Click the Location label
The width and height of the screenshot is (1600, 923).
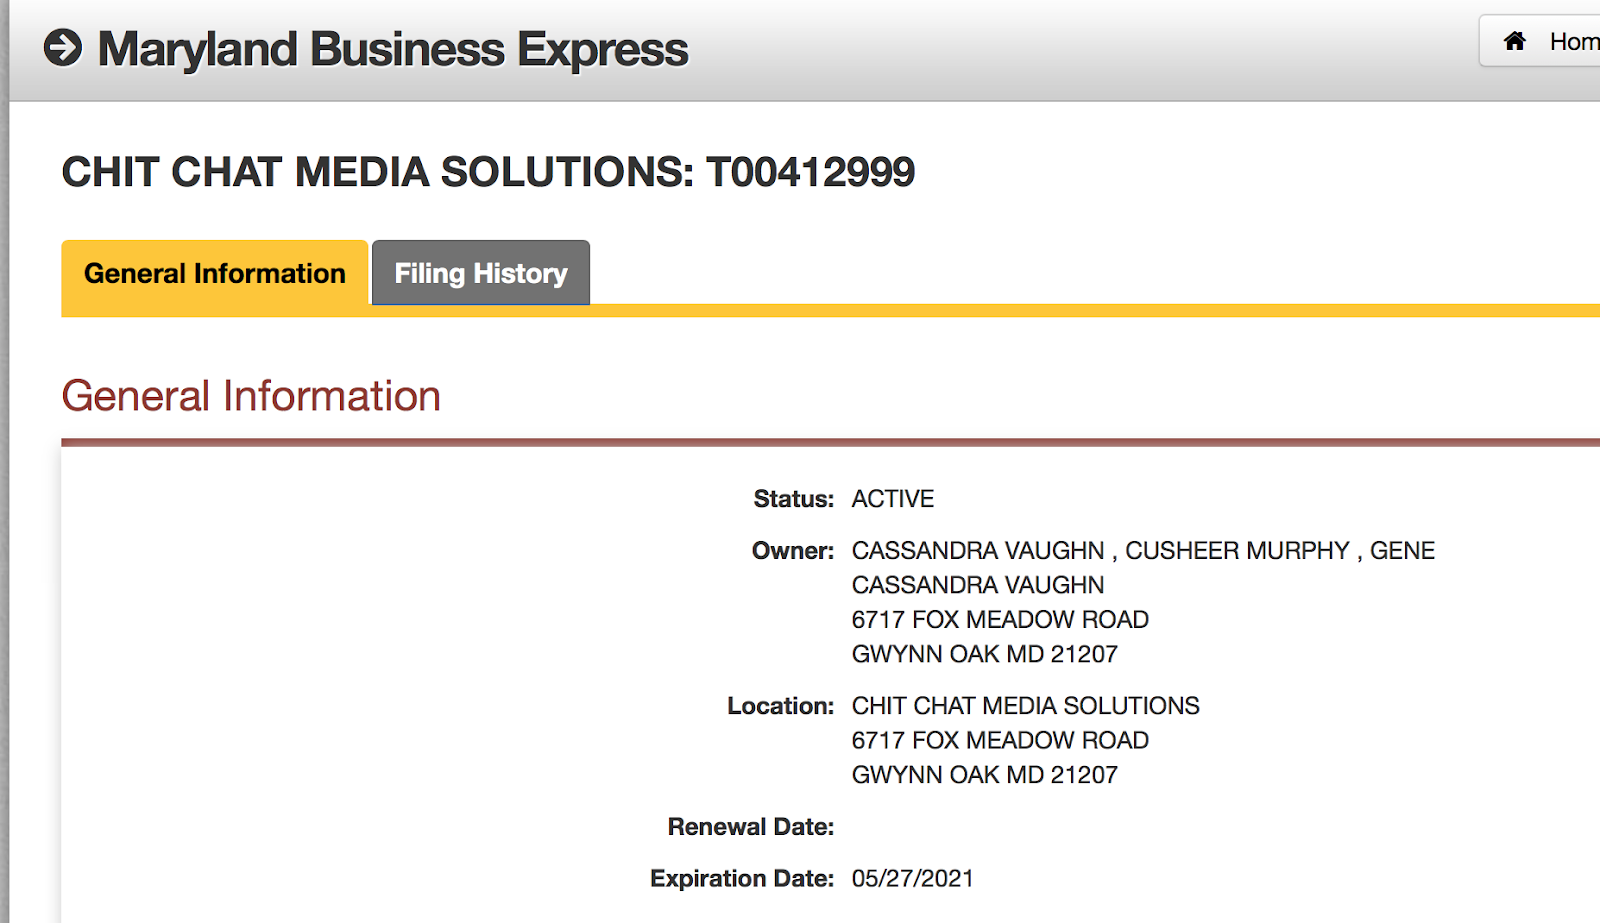point(780,706)
